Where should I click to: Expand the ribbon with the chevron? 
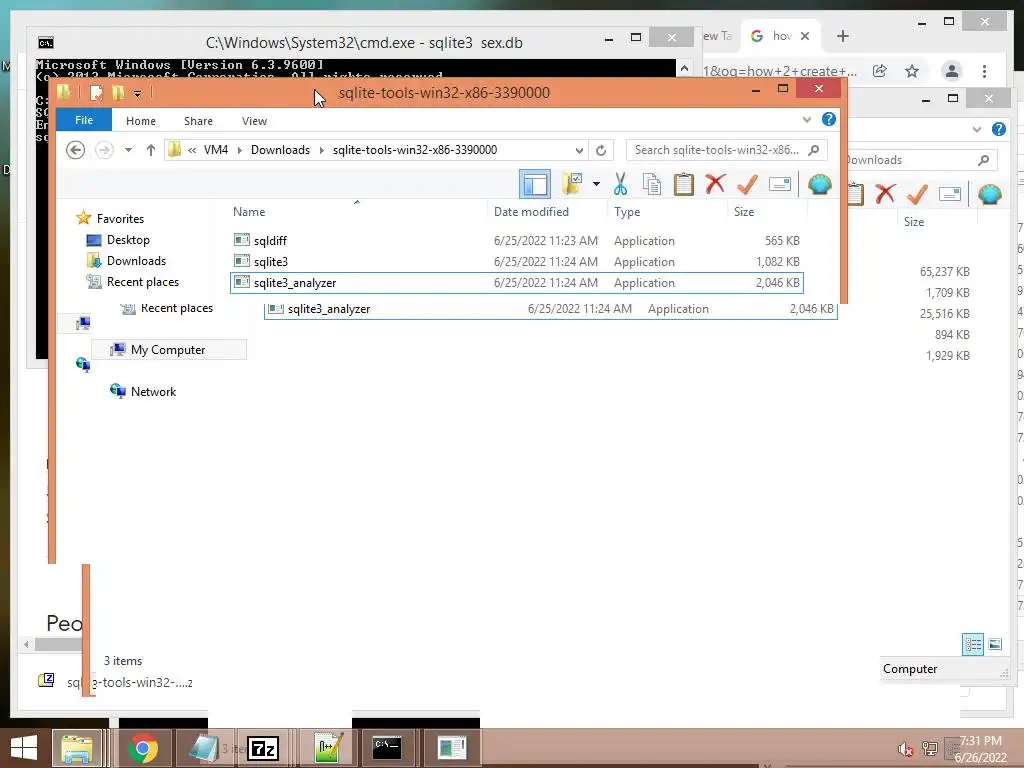pos(807,120)
